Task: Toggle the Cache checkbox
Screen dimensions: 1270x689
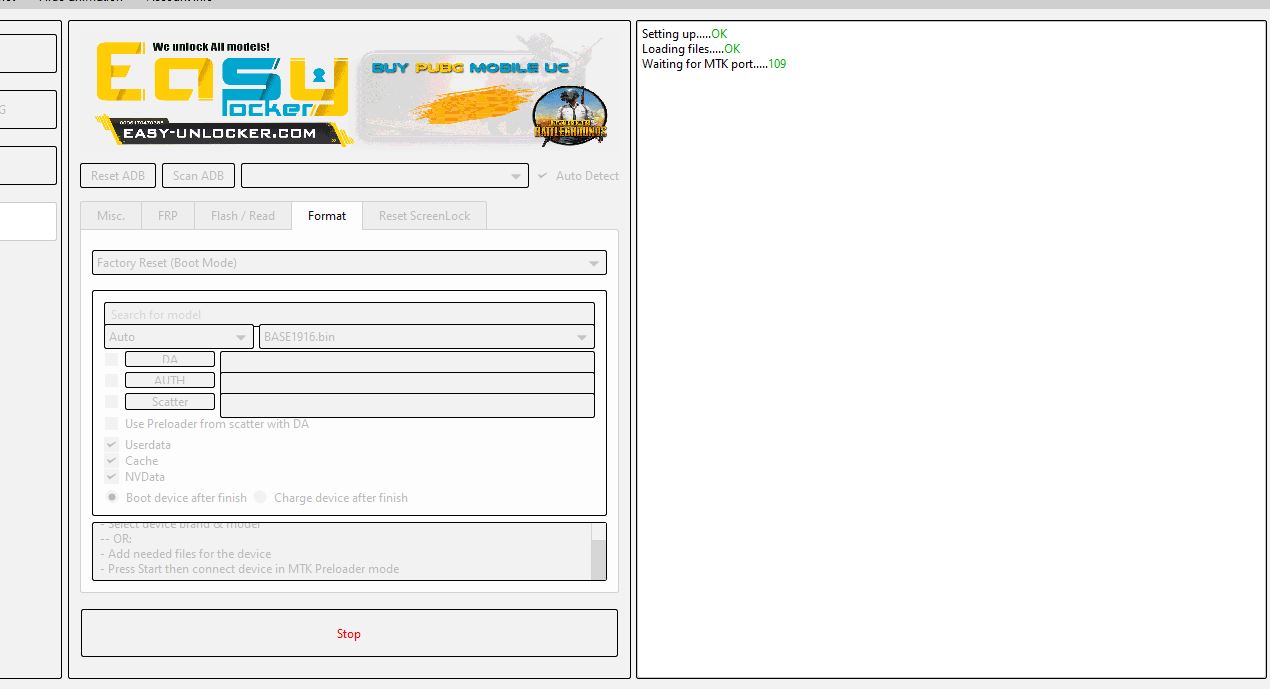Action: (112, 461)
